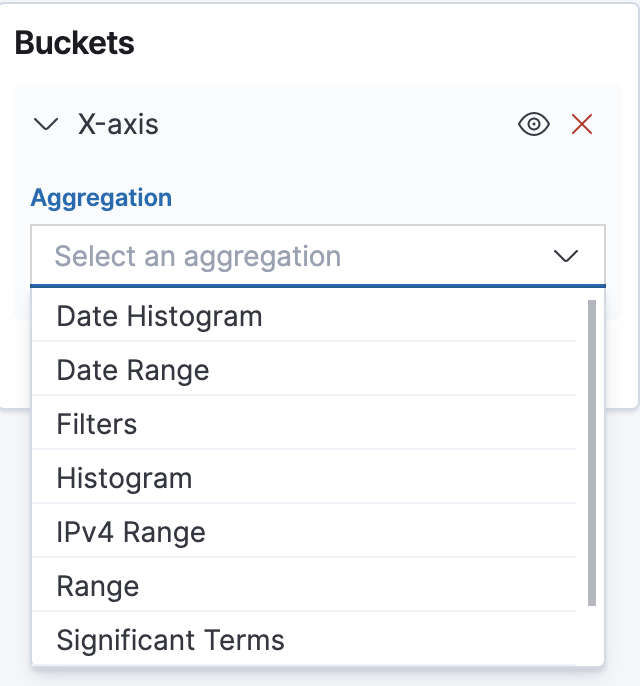The width and height of the screenshot is (640, 686).
Task: Collapse the X-axis bucket section chevron
Action: [45, 124]
